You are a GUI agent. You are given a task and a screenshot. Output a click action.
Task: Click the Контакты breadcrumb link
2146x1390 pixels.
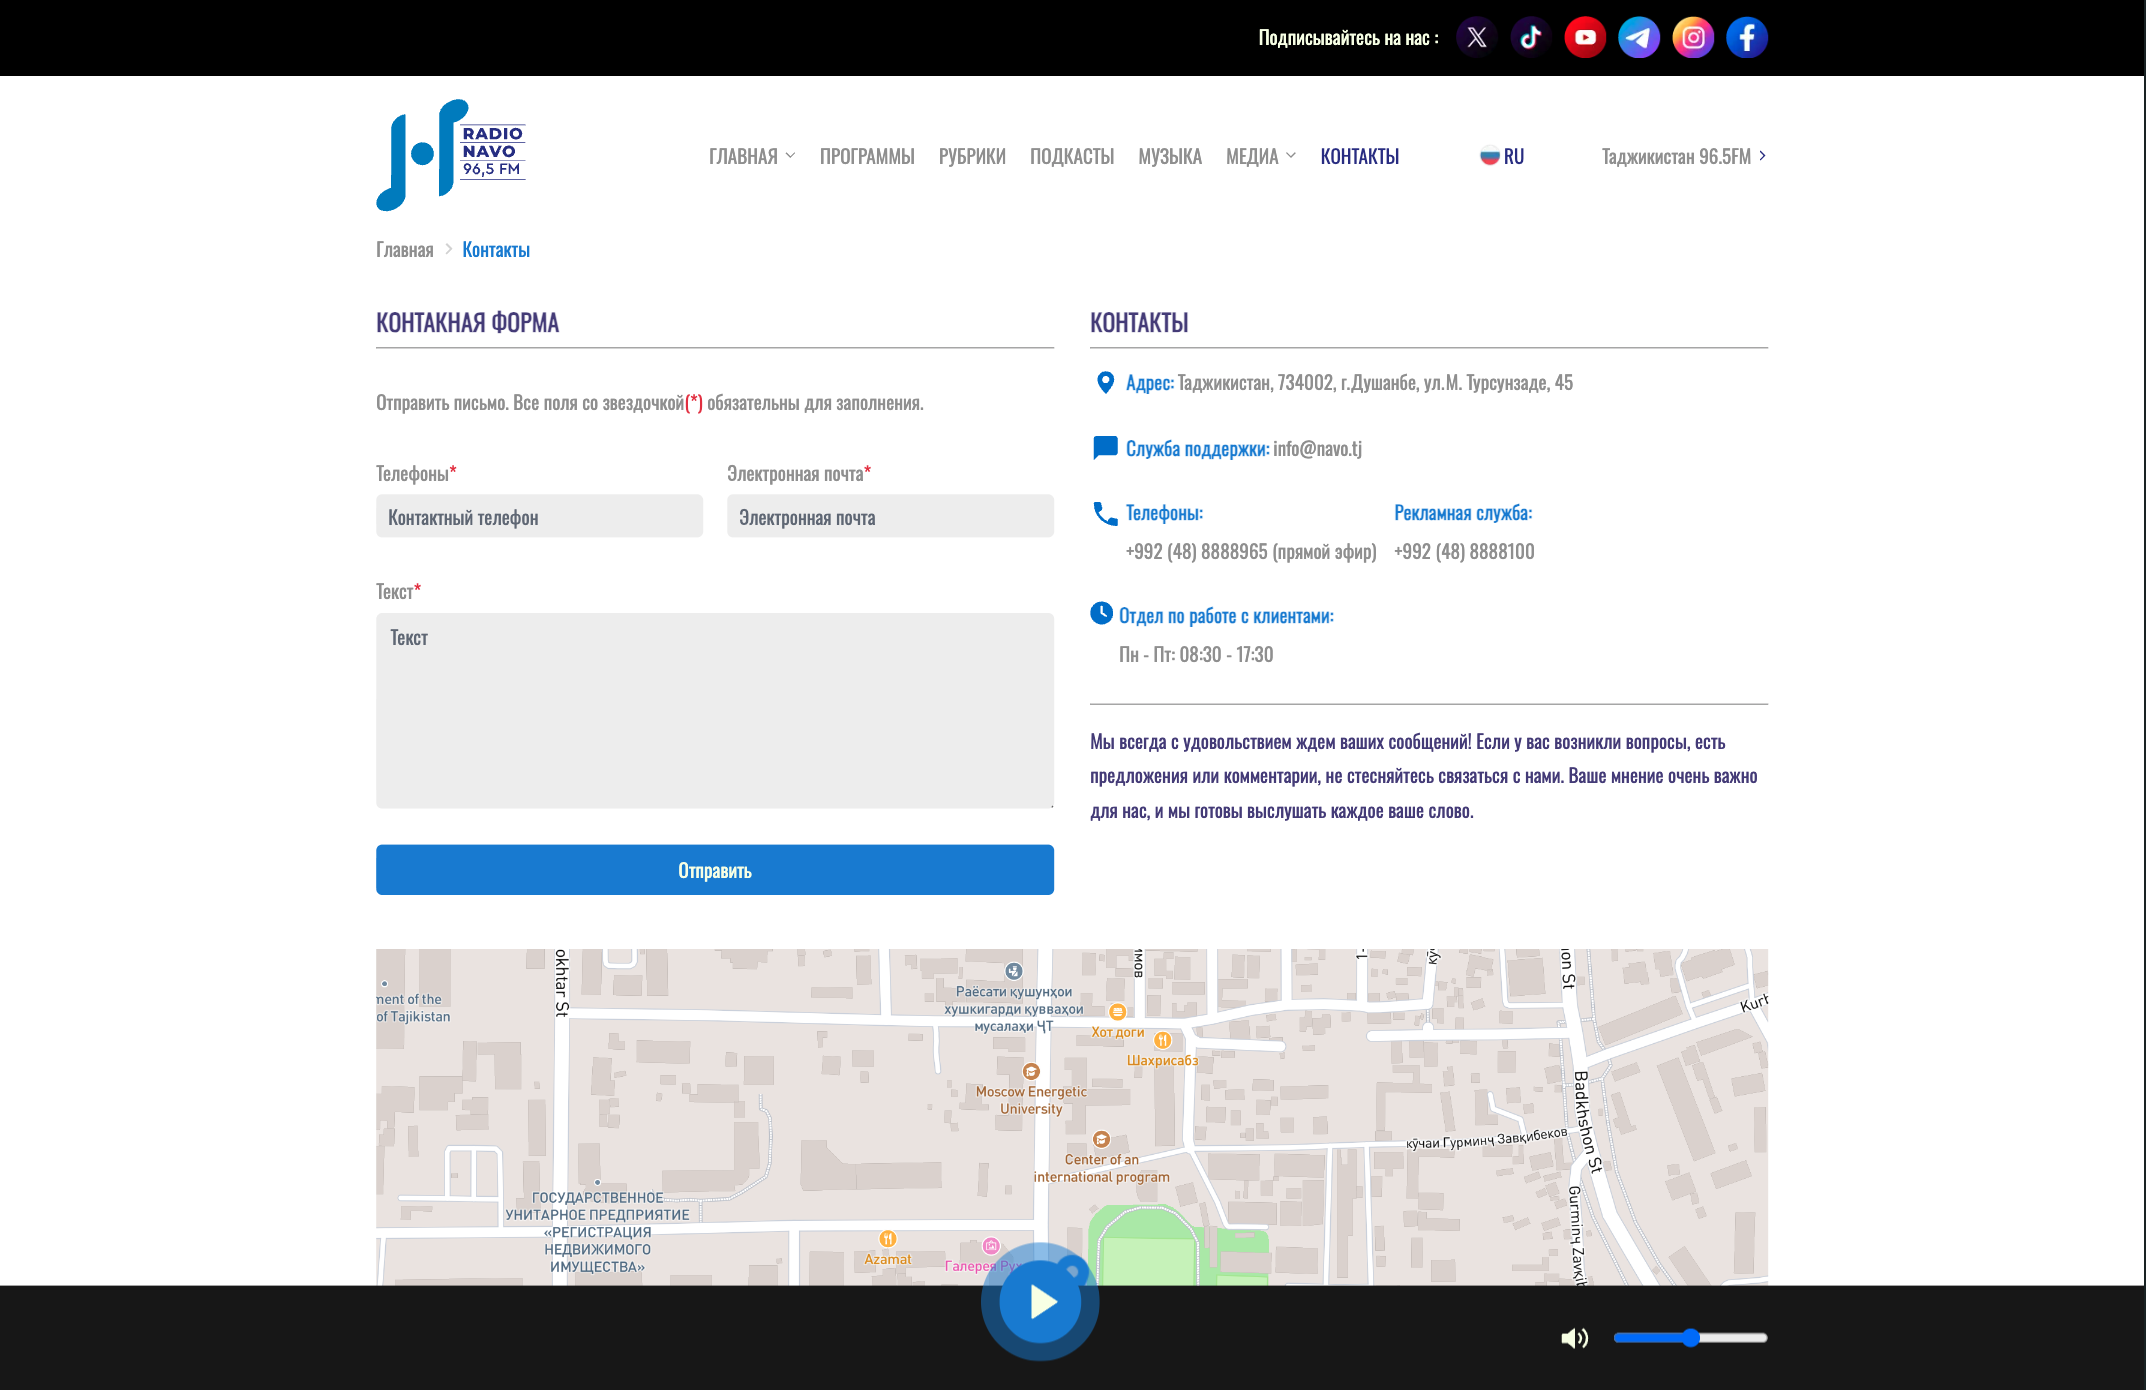[x=496, y=250]
